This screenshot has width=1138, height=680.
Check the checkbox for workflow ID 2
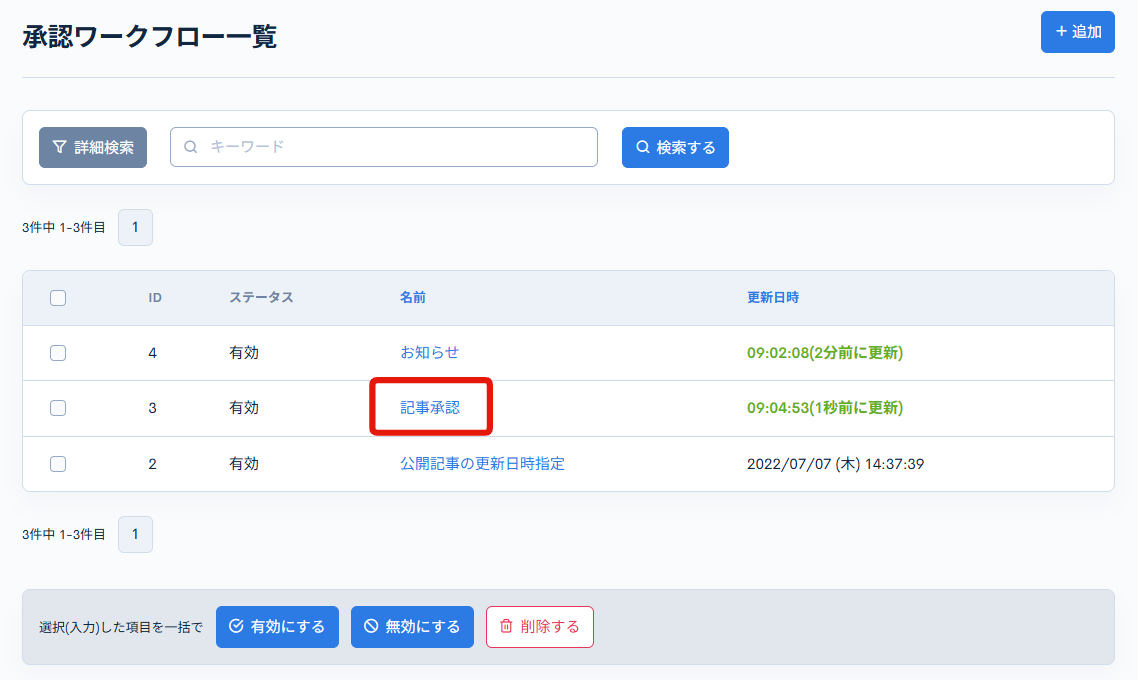click(57, 463)
